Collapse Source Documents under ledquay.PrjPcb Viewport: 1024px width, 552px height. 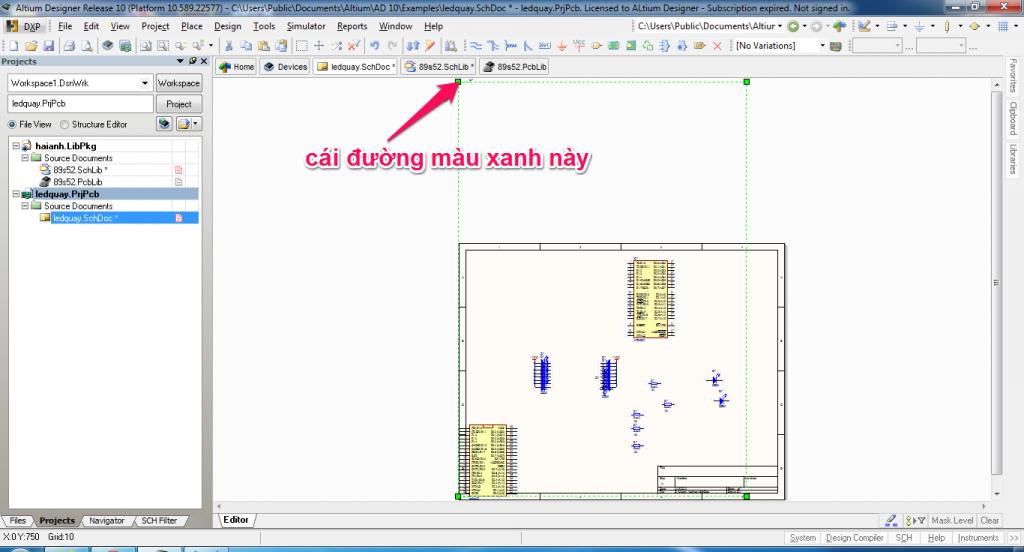(25, 206)
